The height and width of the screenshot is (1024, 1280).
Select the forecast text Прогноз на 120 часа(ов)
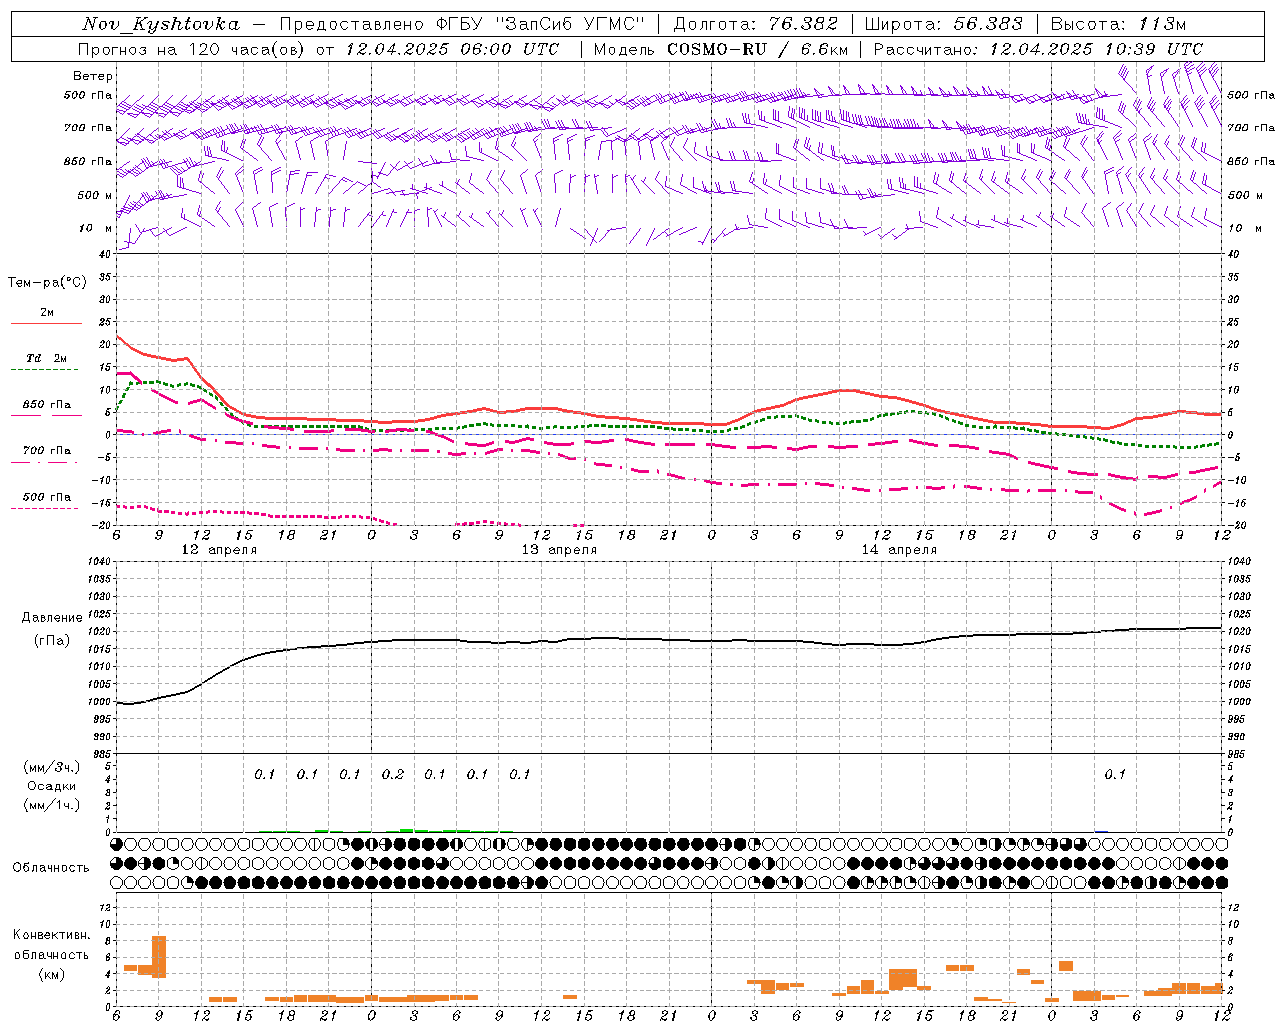pyautogui.click(x=192, y=49)
